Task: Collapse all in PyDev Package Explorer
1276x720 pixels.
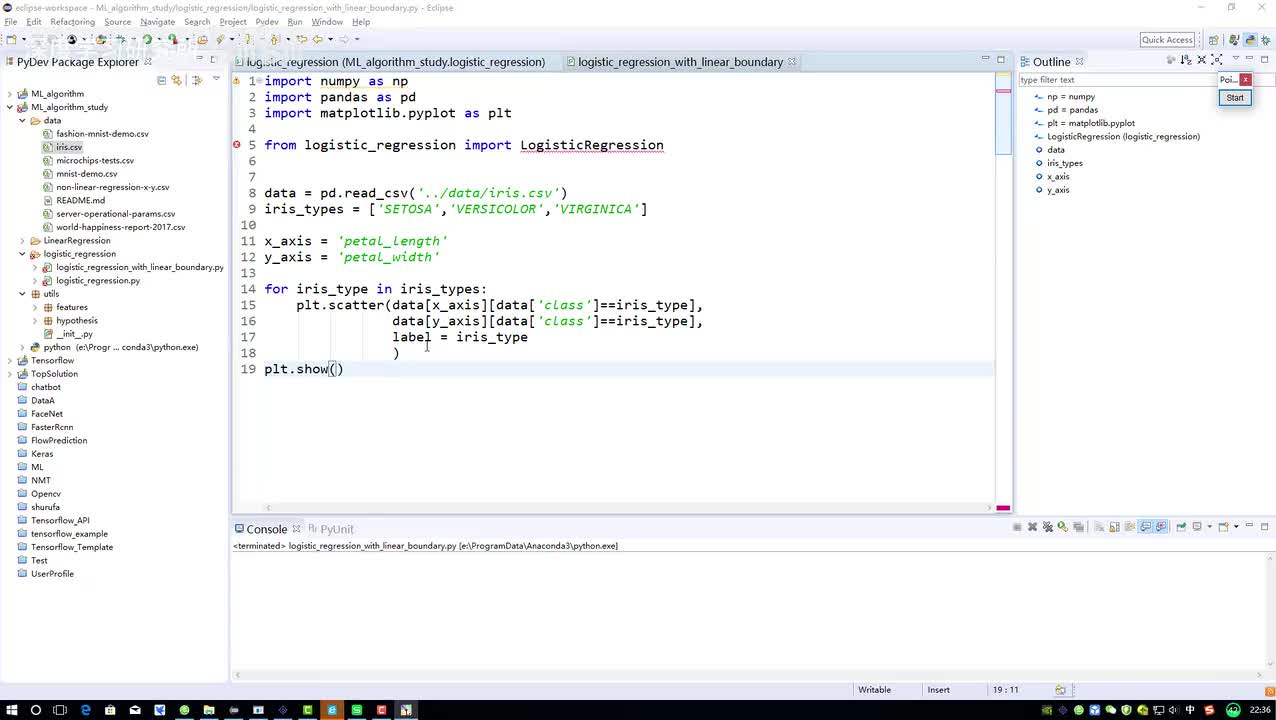Action: 162,80
